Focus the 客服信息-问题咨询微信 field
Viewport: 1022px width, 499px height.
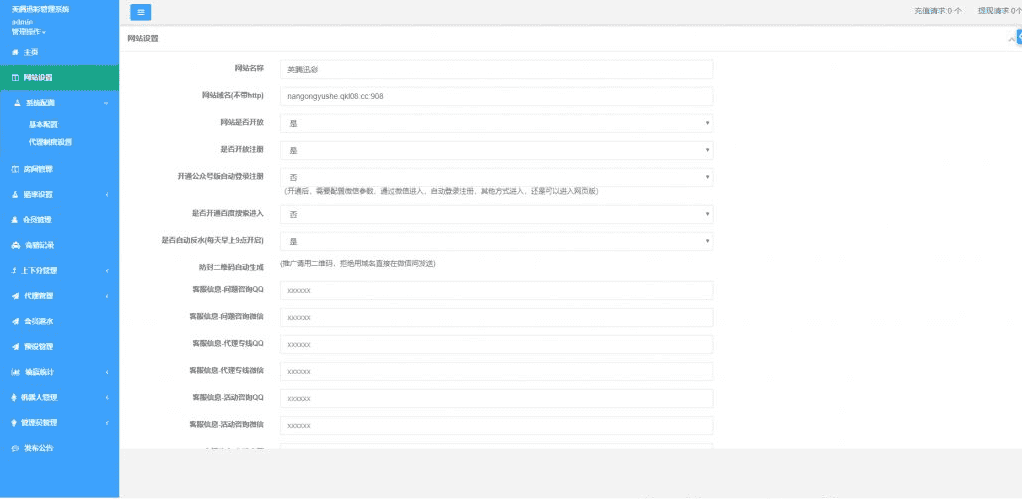point(497,317)
